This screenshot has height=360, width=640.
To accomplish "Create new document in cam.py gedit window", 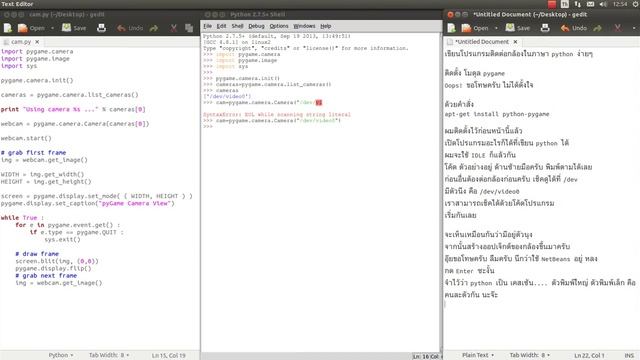I will click(x=8, y=28).
